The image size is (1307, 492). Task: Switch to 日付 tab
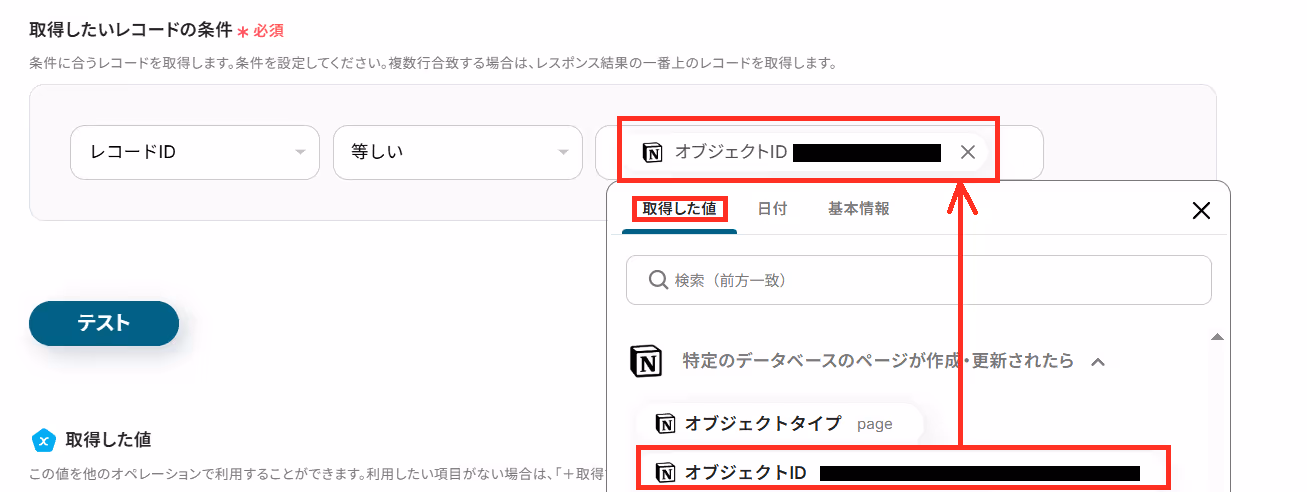[x=772, y=209]
